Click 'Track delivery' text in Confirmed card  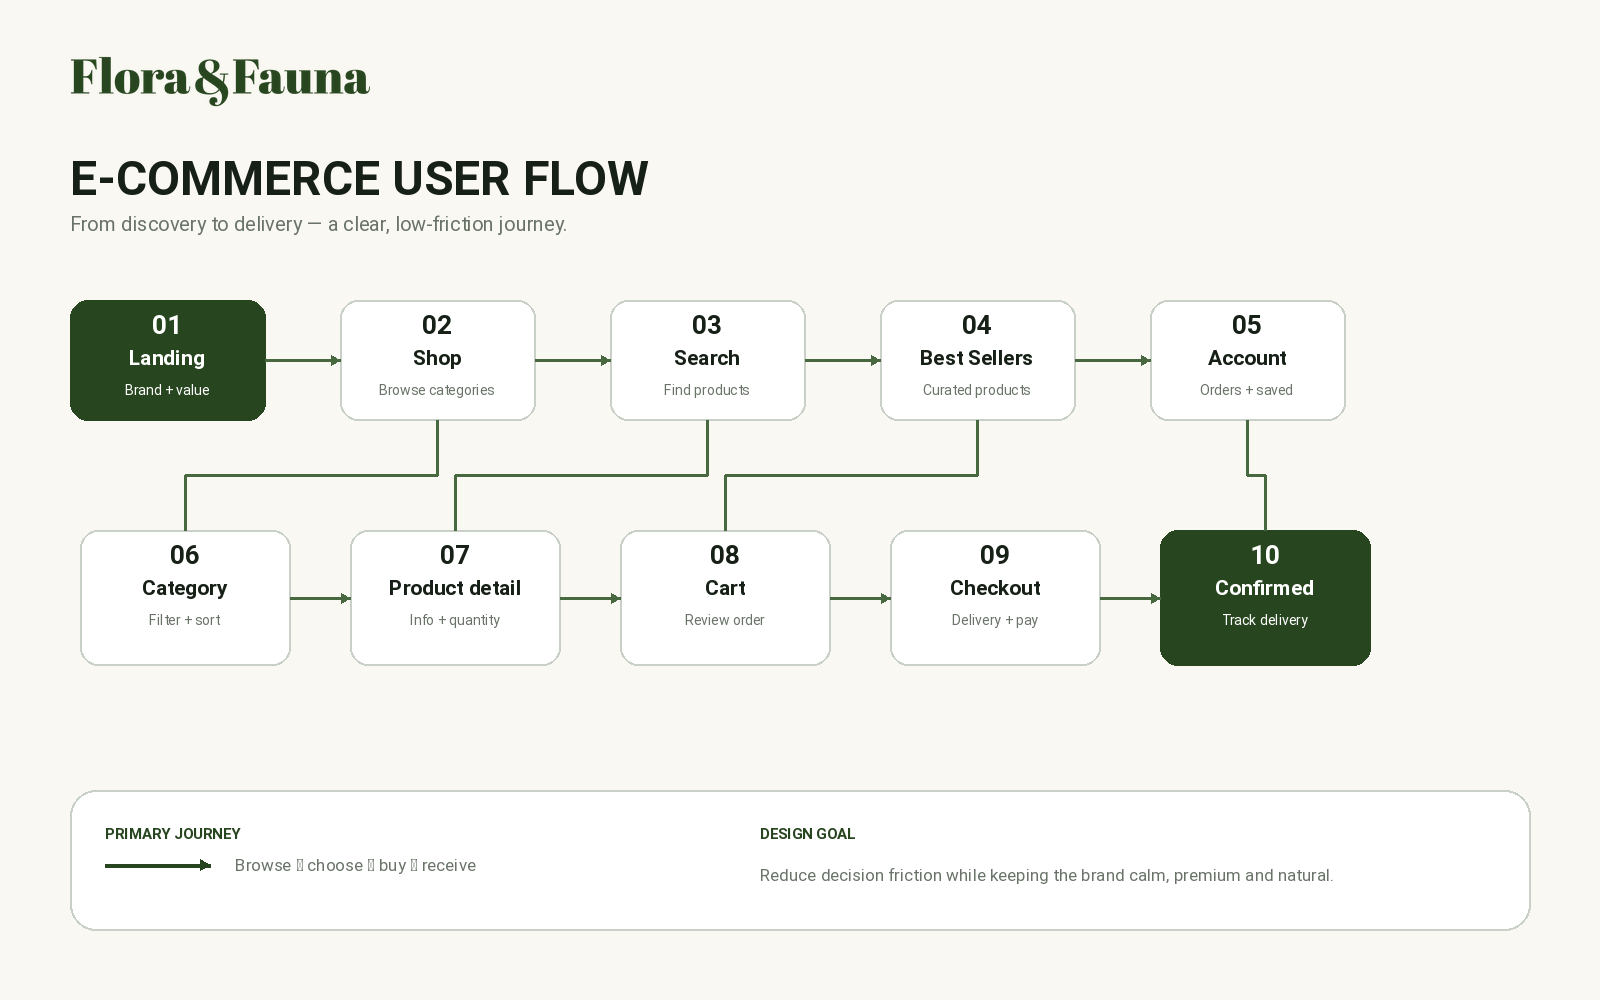(x=1265, y=620)
